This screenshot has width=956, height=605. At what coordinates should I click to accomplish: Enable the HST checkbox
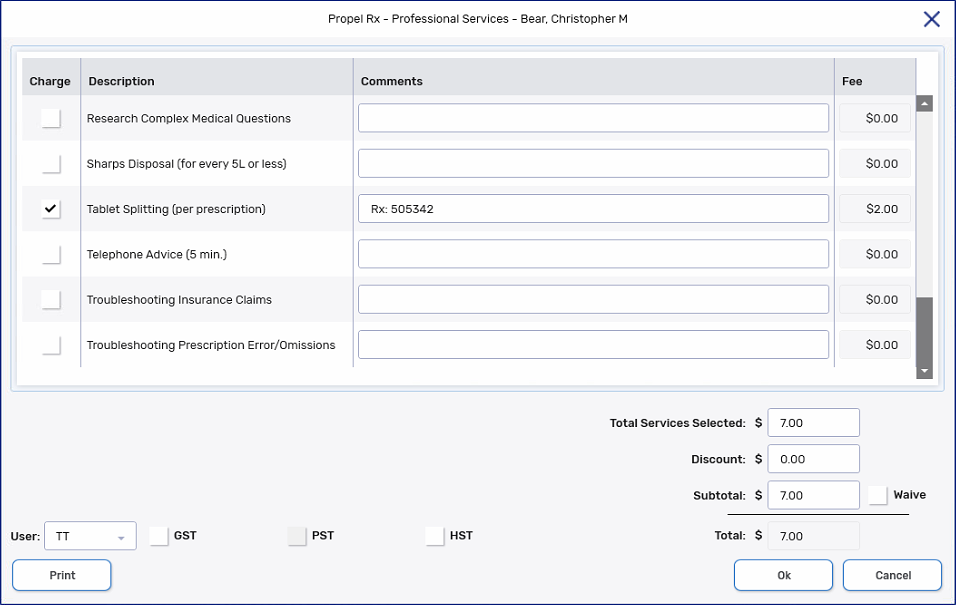coord(434,535)
